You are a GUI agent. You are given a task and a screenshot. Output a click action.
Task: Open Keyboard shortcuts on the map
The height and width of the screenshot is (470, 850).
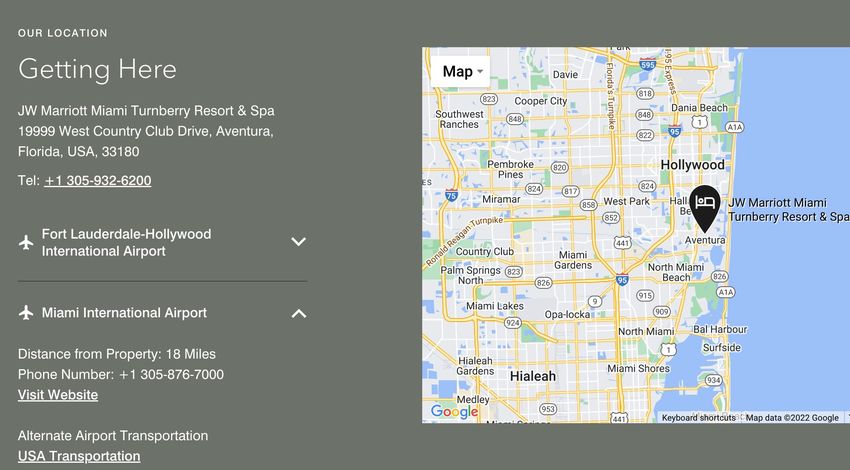pyautogui.click(x=699, y=417)
